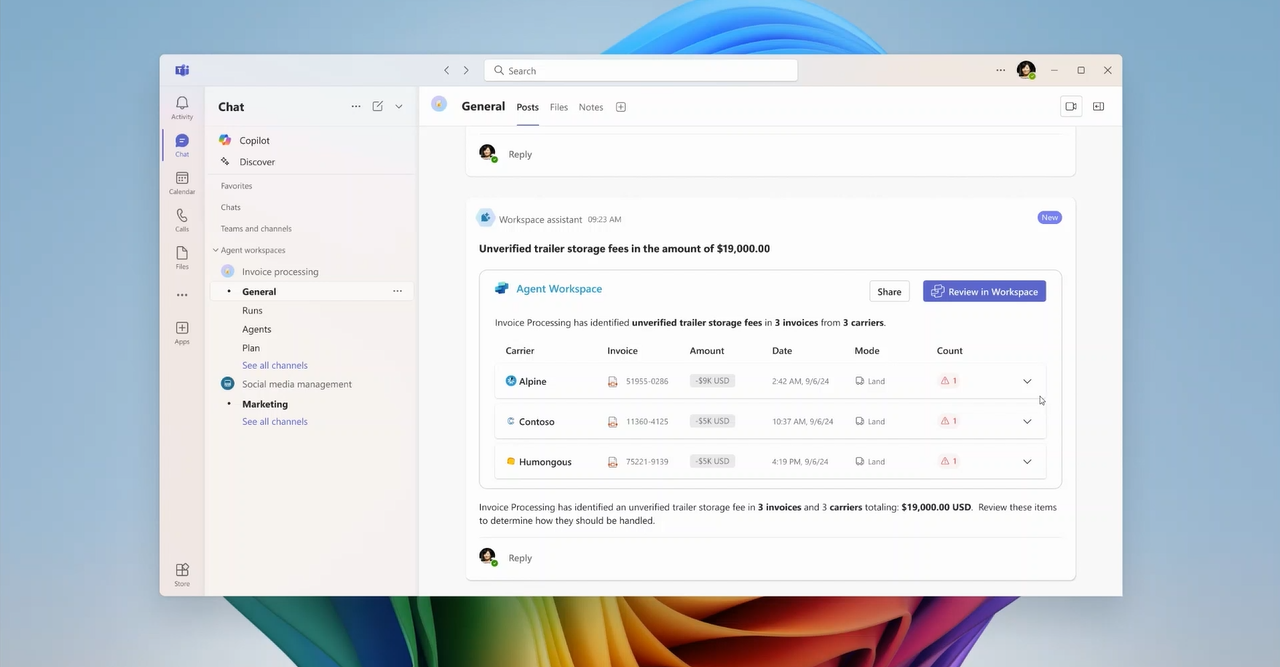Show more apps ellipsis in sidebar
This screenshot has width=1280, height=667.
pos(182,295)
